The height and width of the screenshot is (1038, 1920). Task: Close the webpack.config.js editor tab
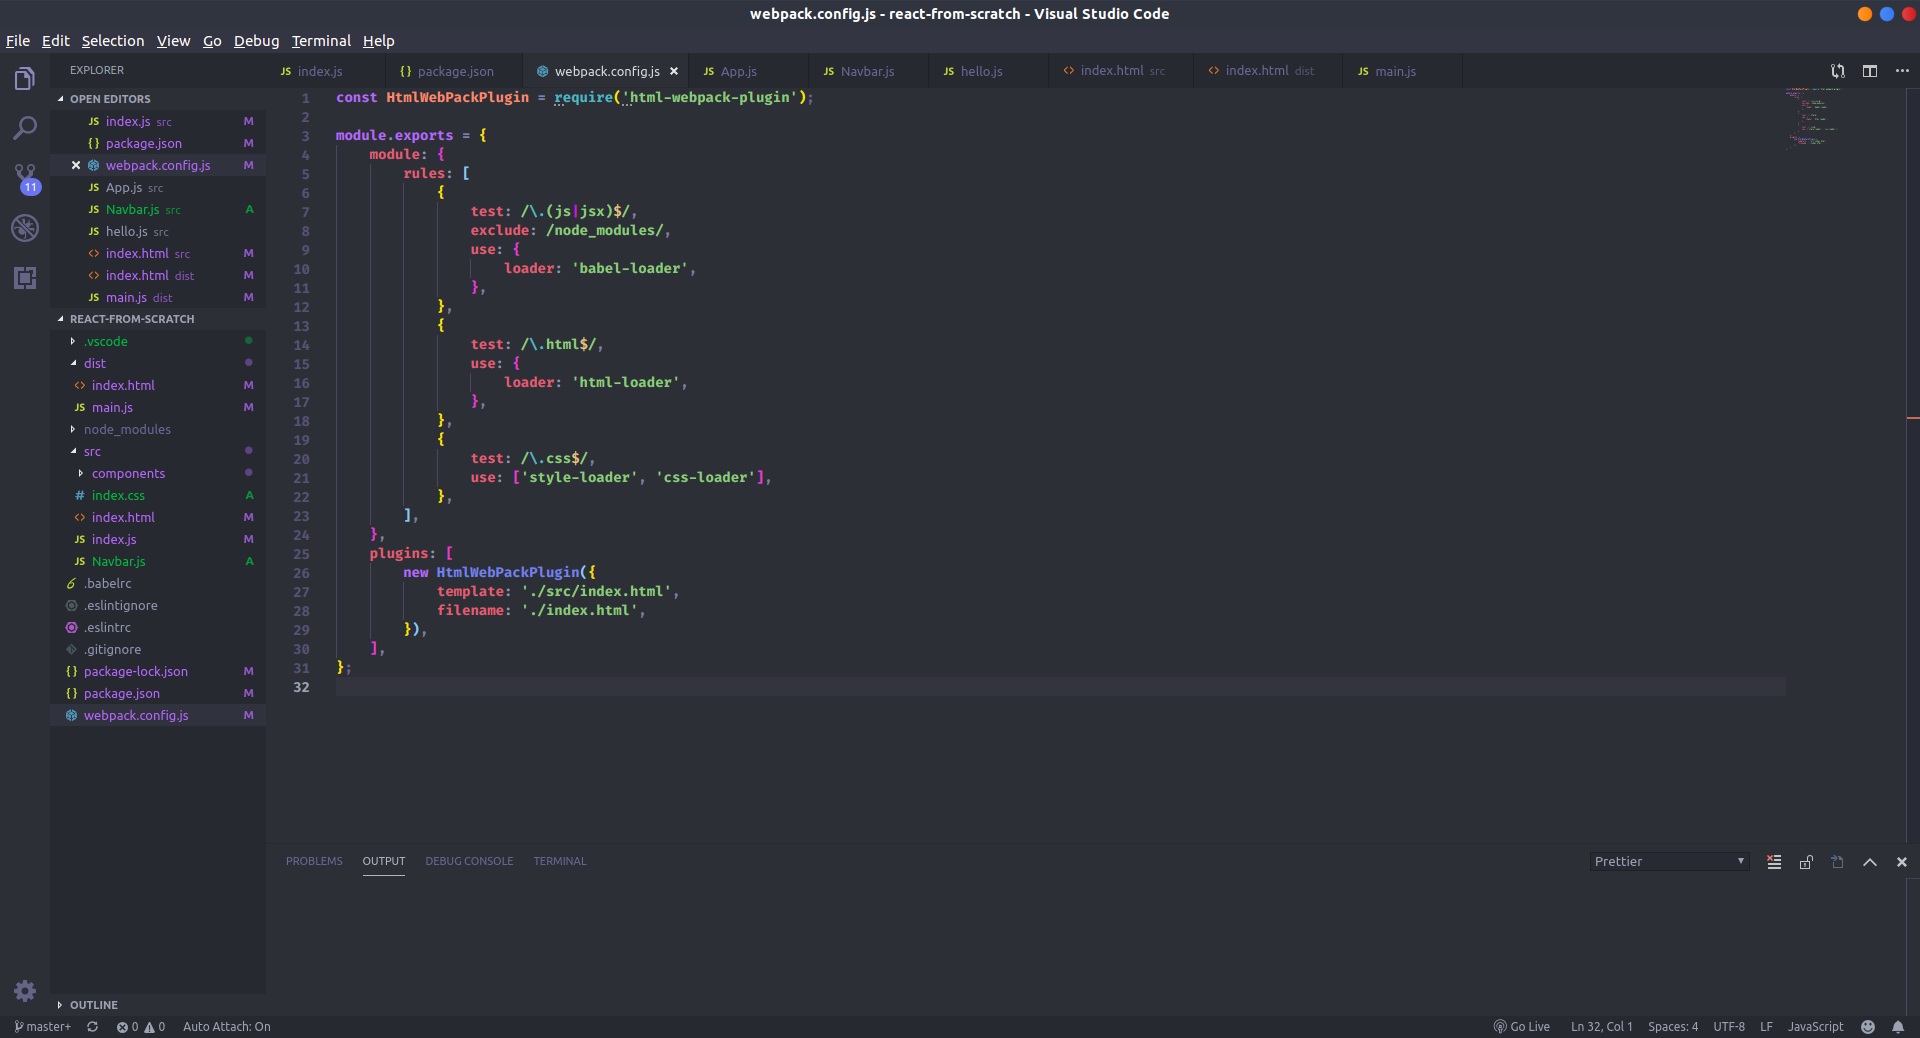[x=674, y=71]
